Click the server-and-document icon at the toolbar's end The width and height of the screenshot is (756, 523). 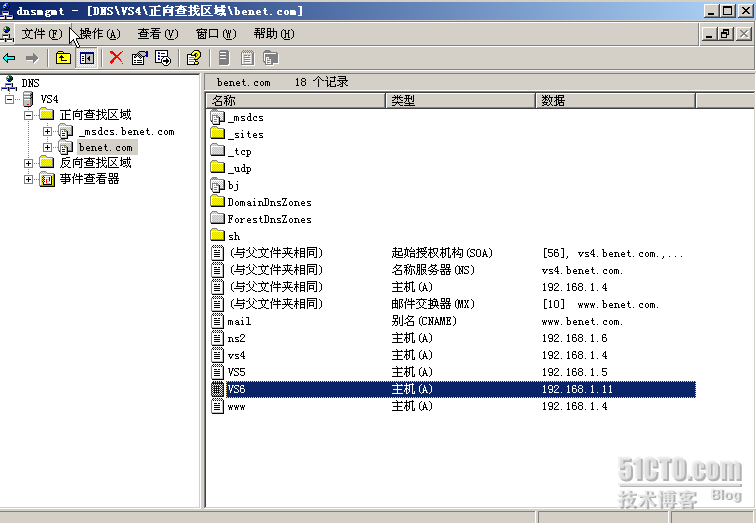(x=270, y=58)
